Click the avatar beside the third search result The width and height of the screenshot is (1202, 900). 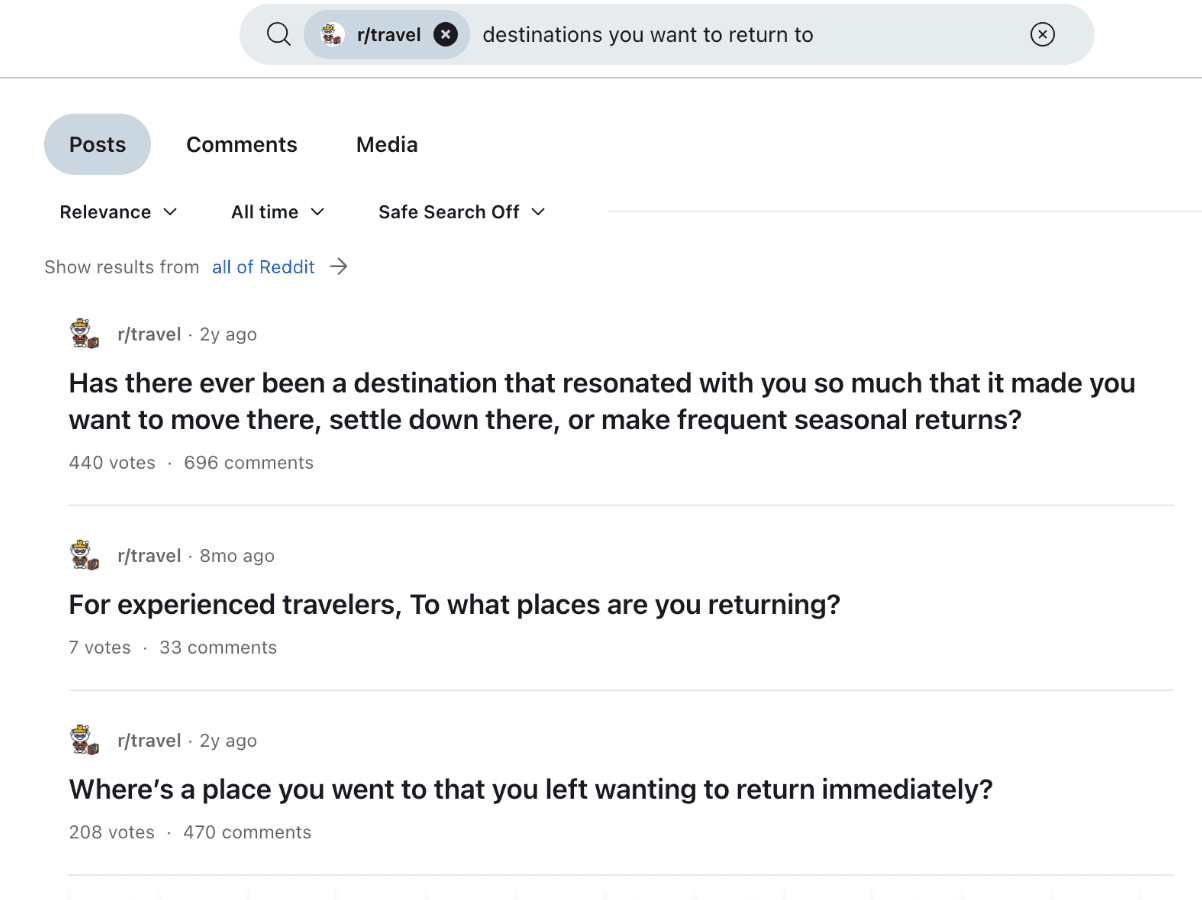tap(84, 740)
